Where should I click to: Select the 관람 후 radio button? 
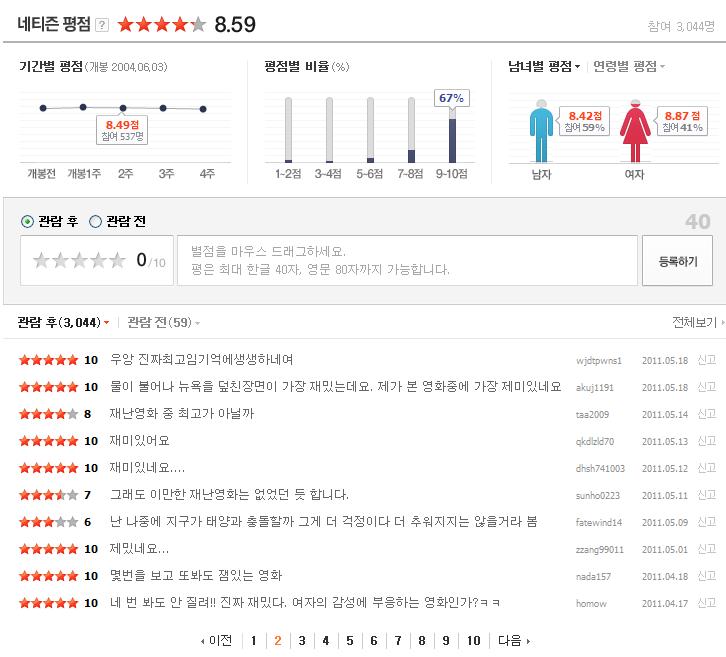tap(27, 222)
